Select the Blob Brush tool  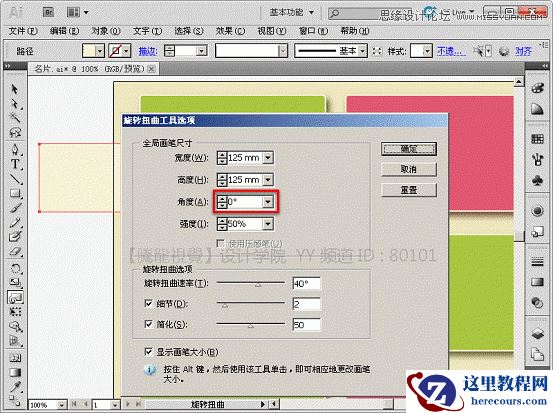click(15, 237)
